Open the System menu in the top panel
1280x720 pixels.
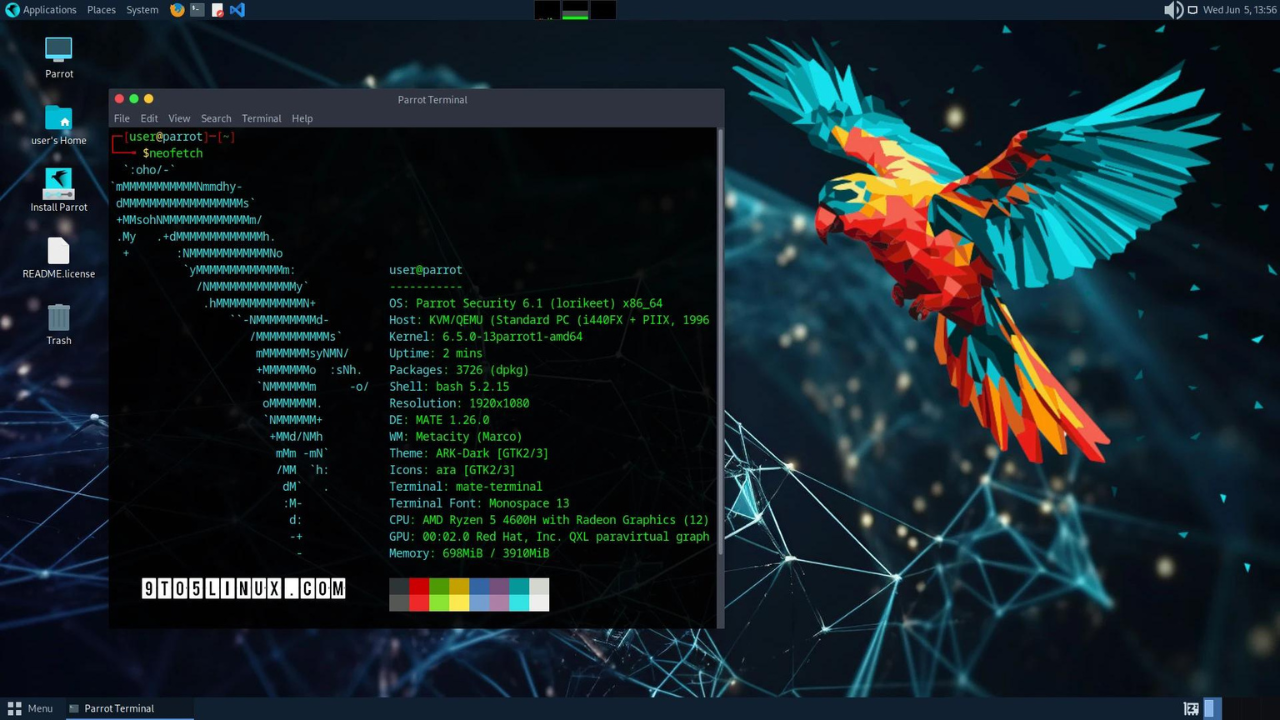pos(141,10)
